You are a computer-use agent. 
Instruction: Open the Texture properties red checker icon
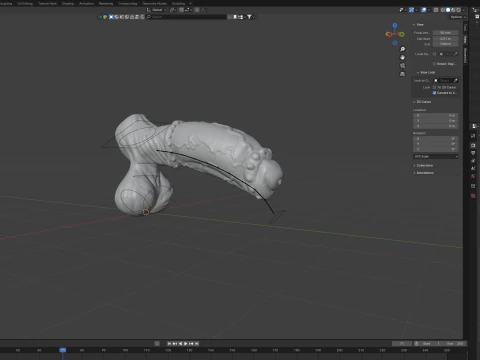pos(473,196)
